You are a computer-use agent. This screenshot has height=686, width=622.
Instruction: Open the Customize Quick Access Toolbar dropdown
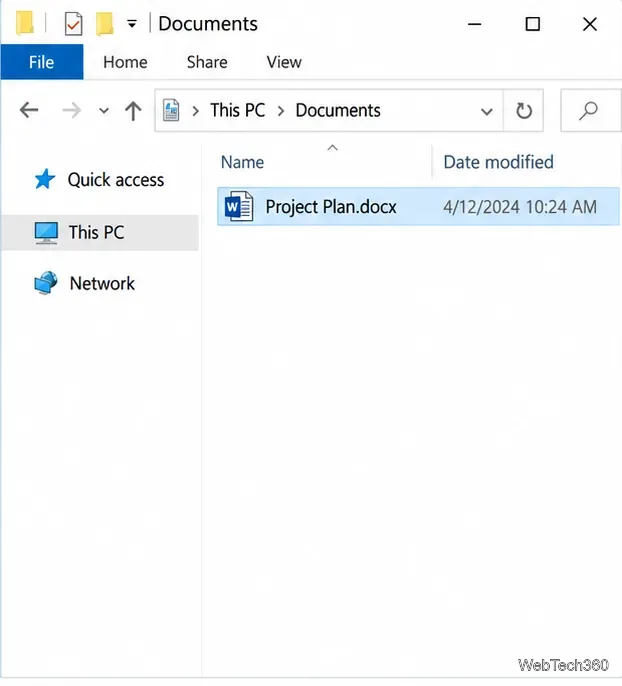[x=132, y=24]
